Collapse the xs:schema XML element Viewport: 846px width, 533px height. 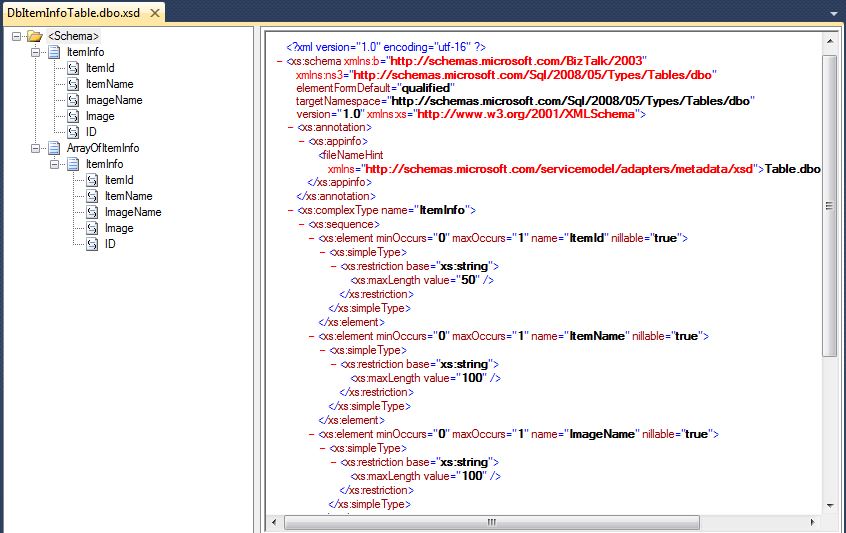(279, 62)
